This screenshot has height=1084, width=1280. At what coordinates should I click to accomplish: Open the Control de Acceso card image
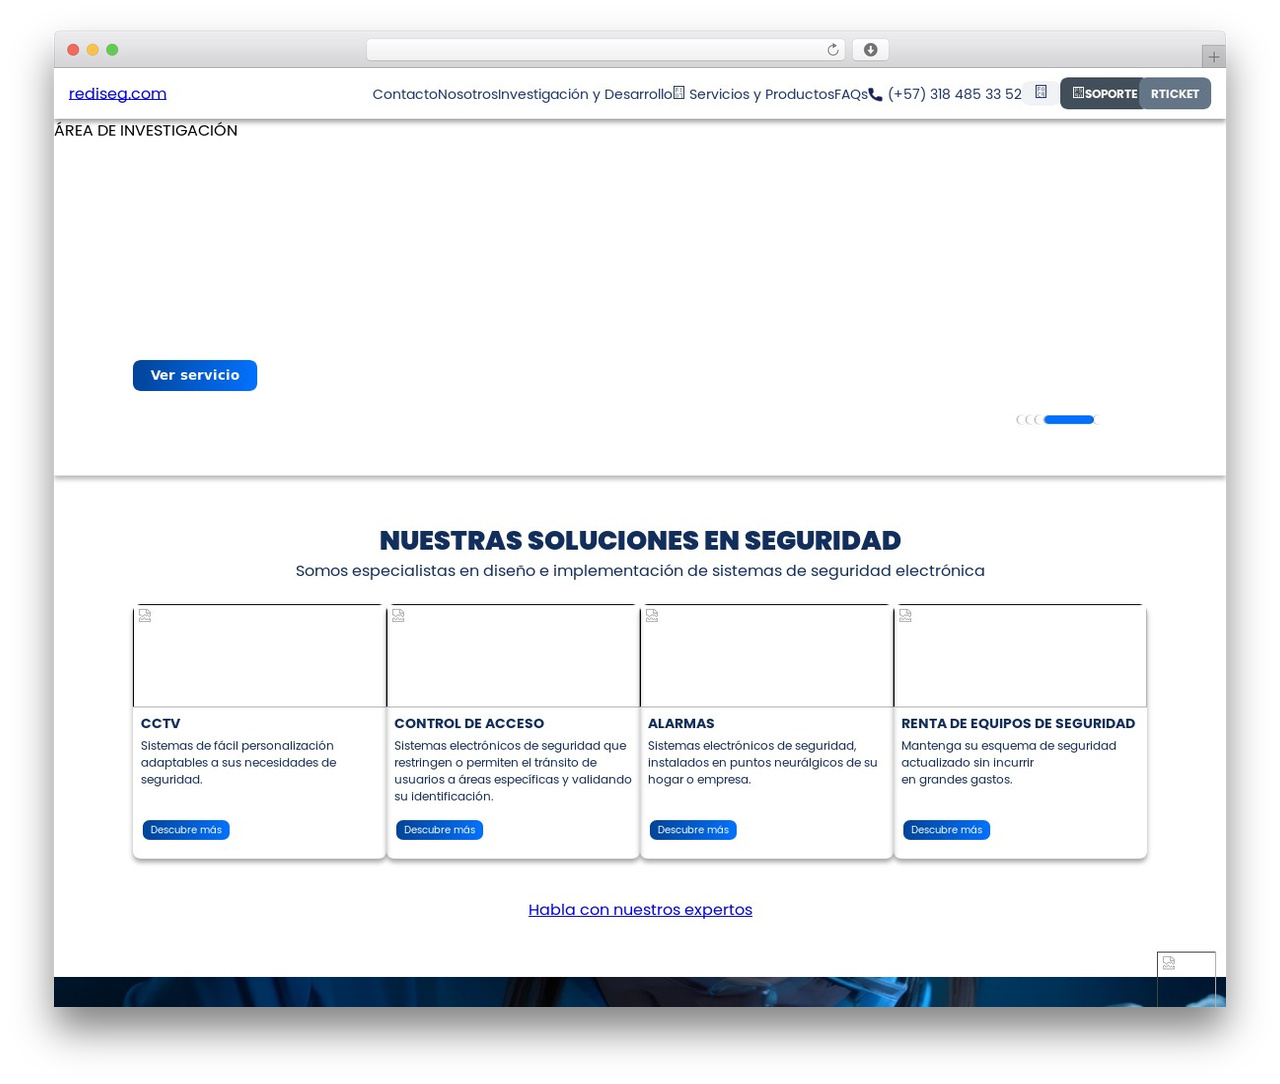click(x=513, y=656)
